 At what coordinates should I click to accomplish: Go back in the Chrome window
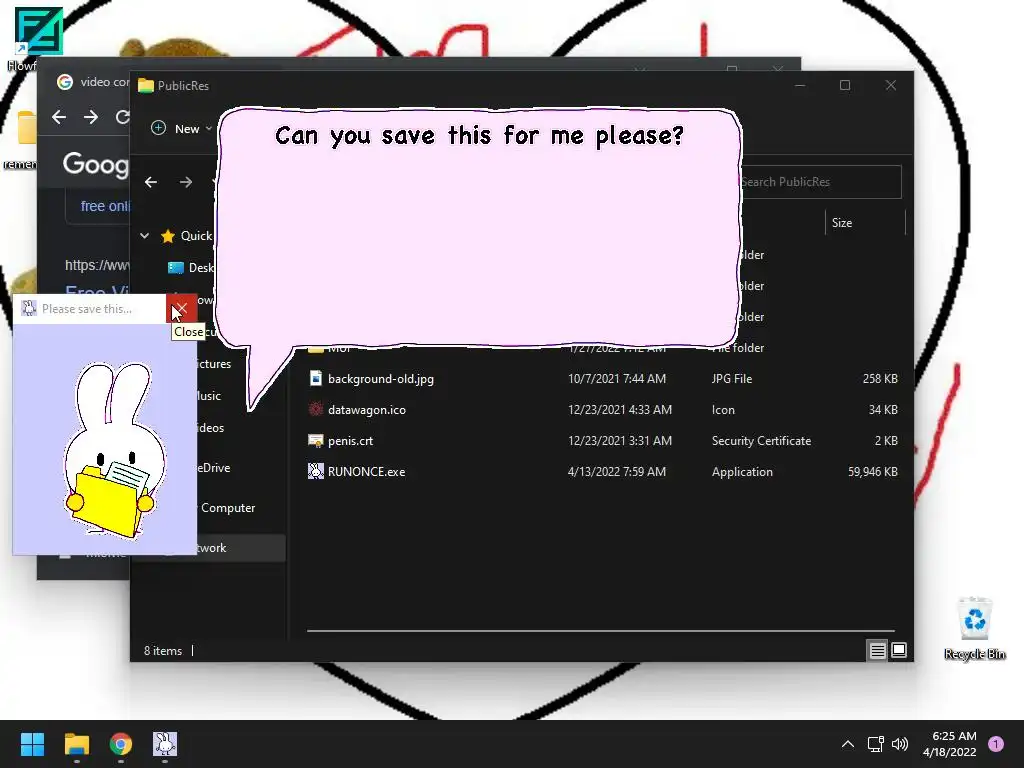click(x=59, y=117)
